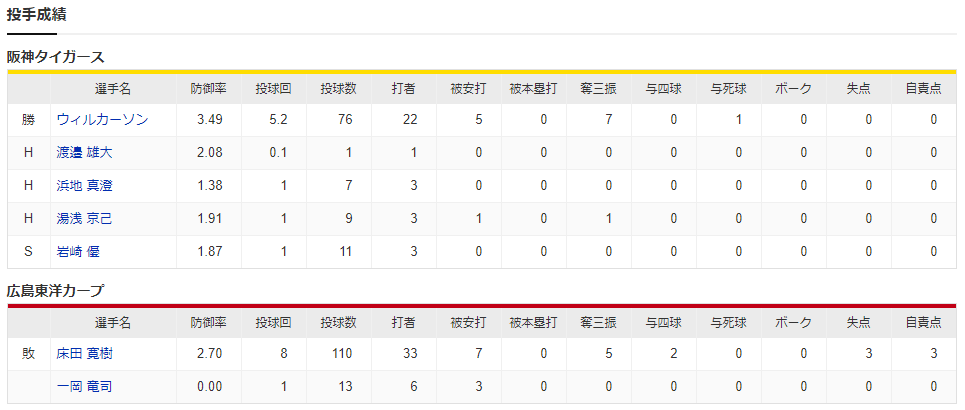
Task: Click 自責点 header in Carp table
Action: click(923, 323)
